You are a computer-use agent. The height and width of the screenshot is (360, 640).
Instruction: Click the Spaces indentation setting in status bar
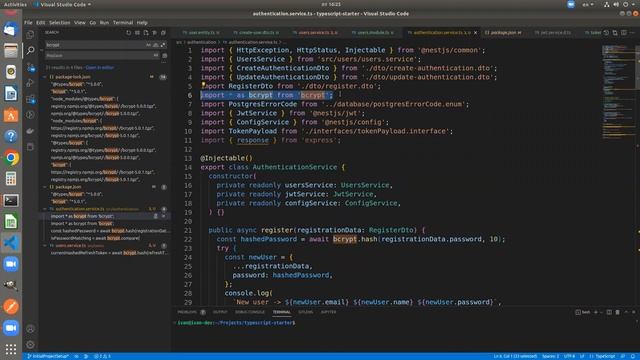click(550, 356)
